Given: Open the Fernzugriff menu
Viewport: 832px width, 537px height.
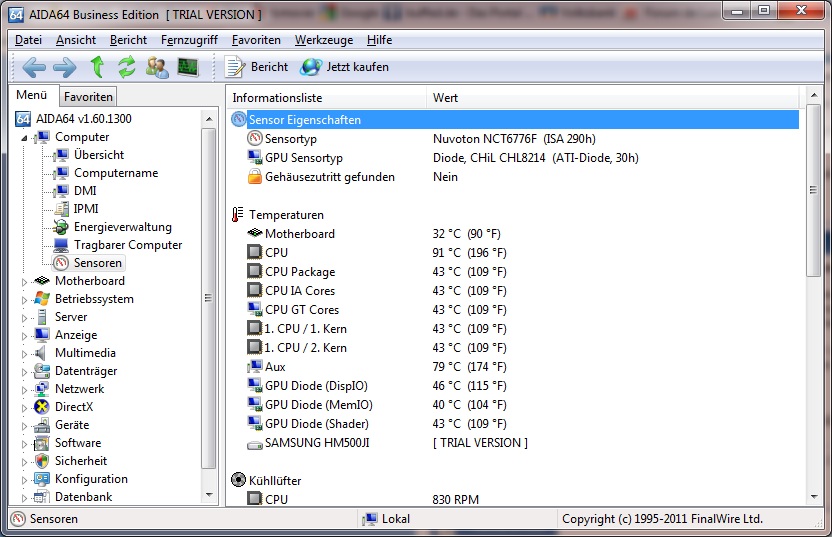Looking at the screenshot, I should click(189, 40).
